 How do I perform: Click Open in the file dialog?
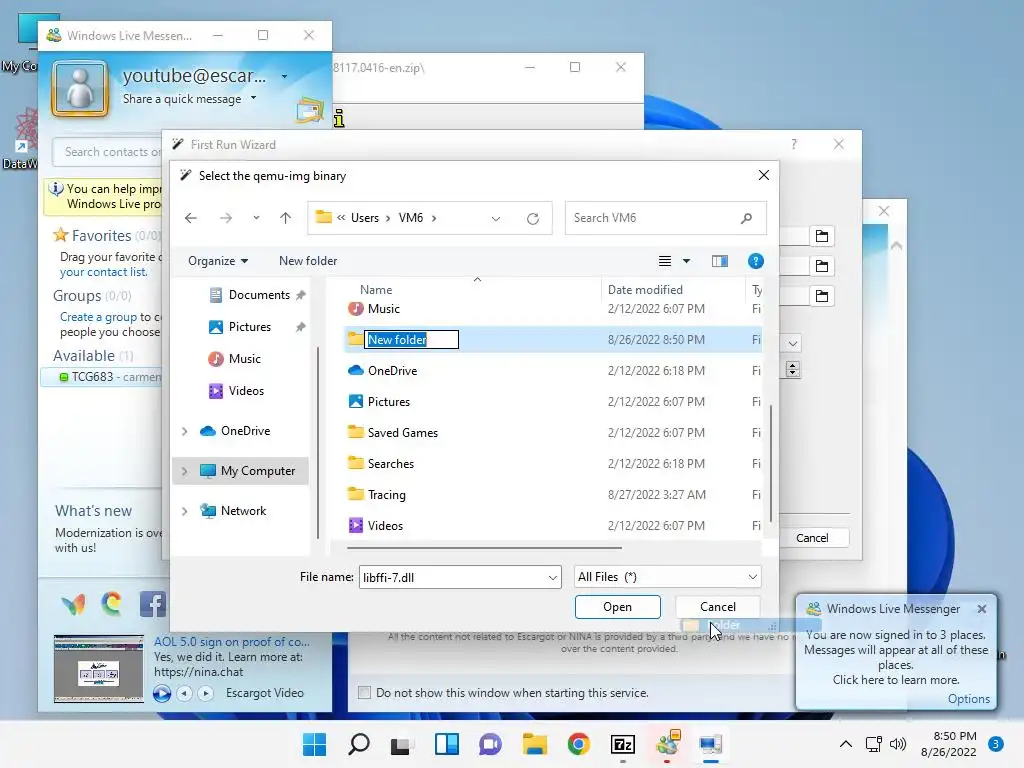pos(617,607)
